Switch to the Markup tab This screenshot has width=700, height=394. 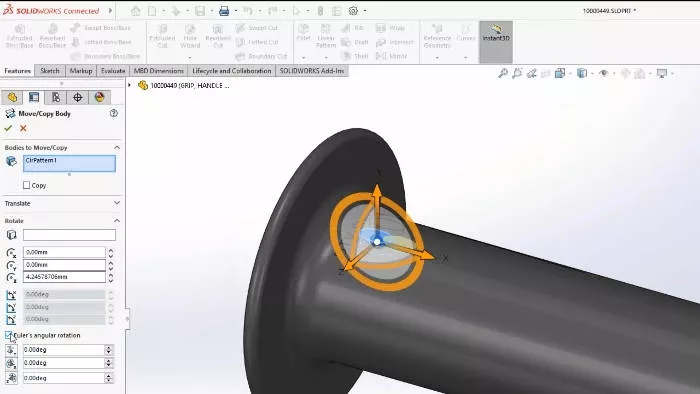tap(81, 71)
